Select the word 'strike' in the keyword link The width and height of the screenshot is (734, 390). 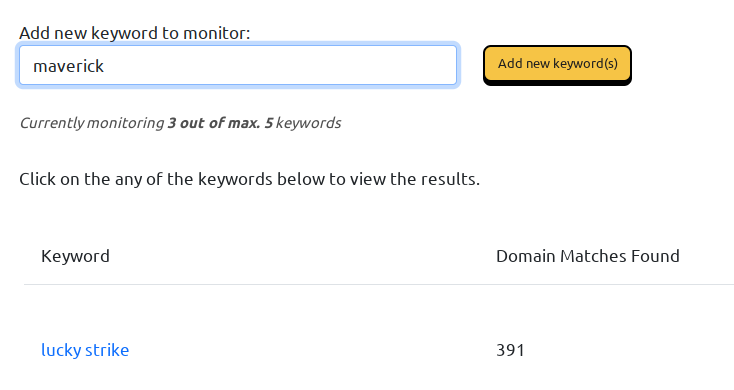(x=107, y=350)
